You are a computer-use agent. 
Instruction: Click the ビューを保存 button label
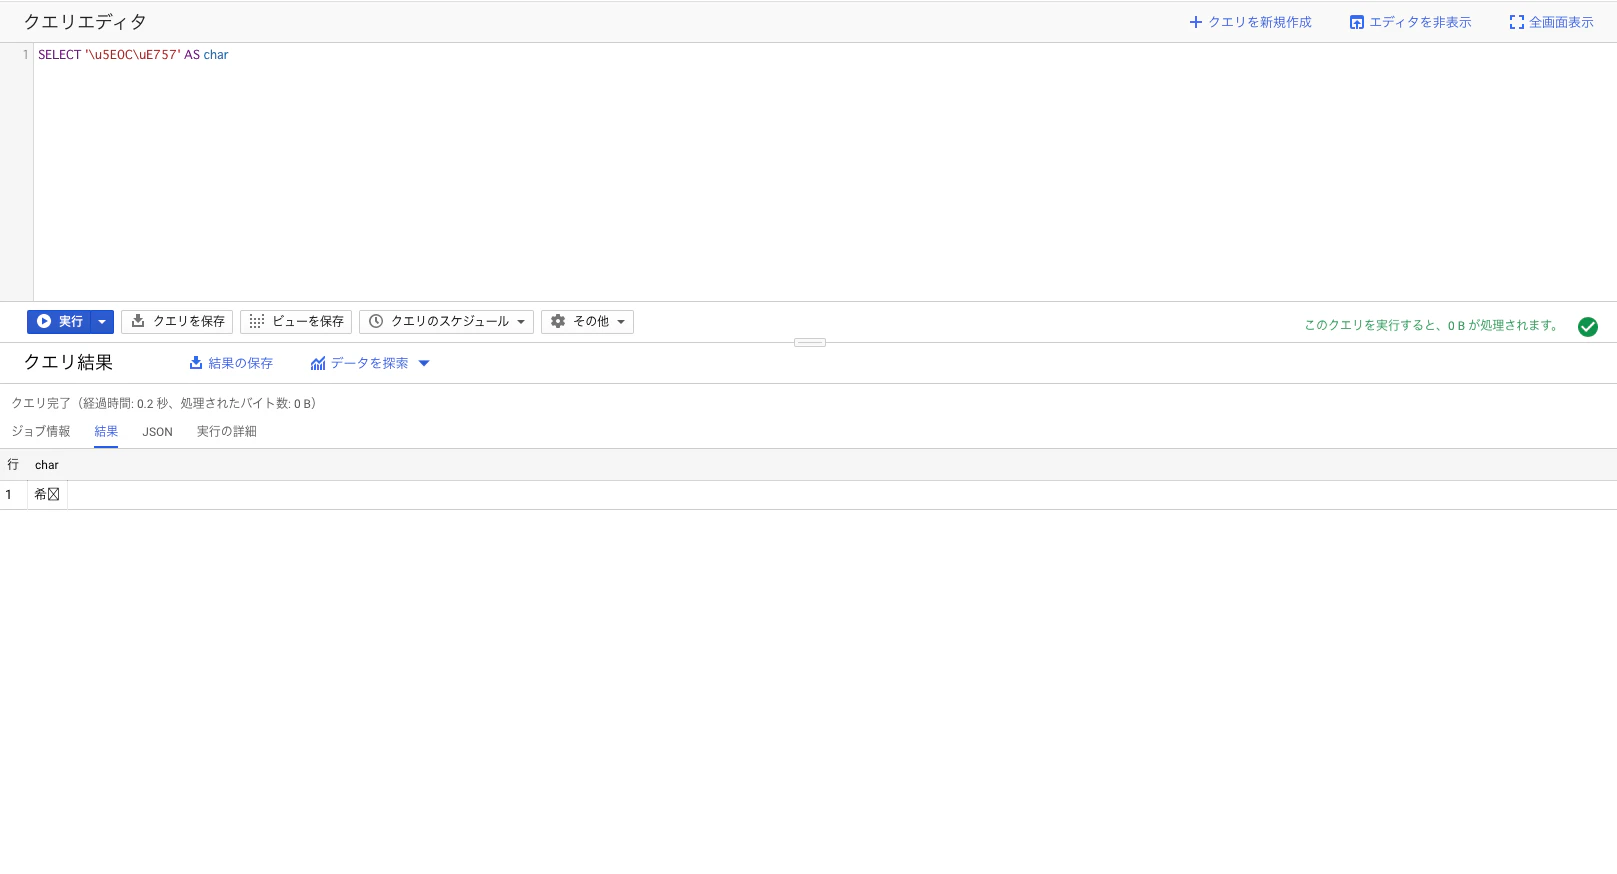click(x=308, y=321)
